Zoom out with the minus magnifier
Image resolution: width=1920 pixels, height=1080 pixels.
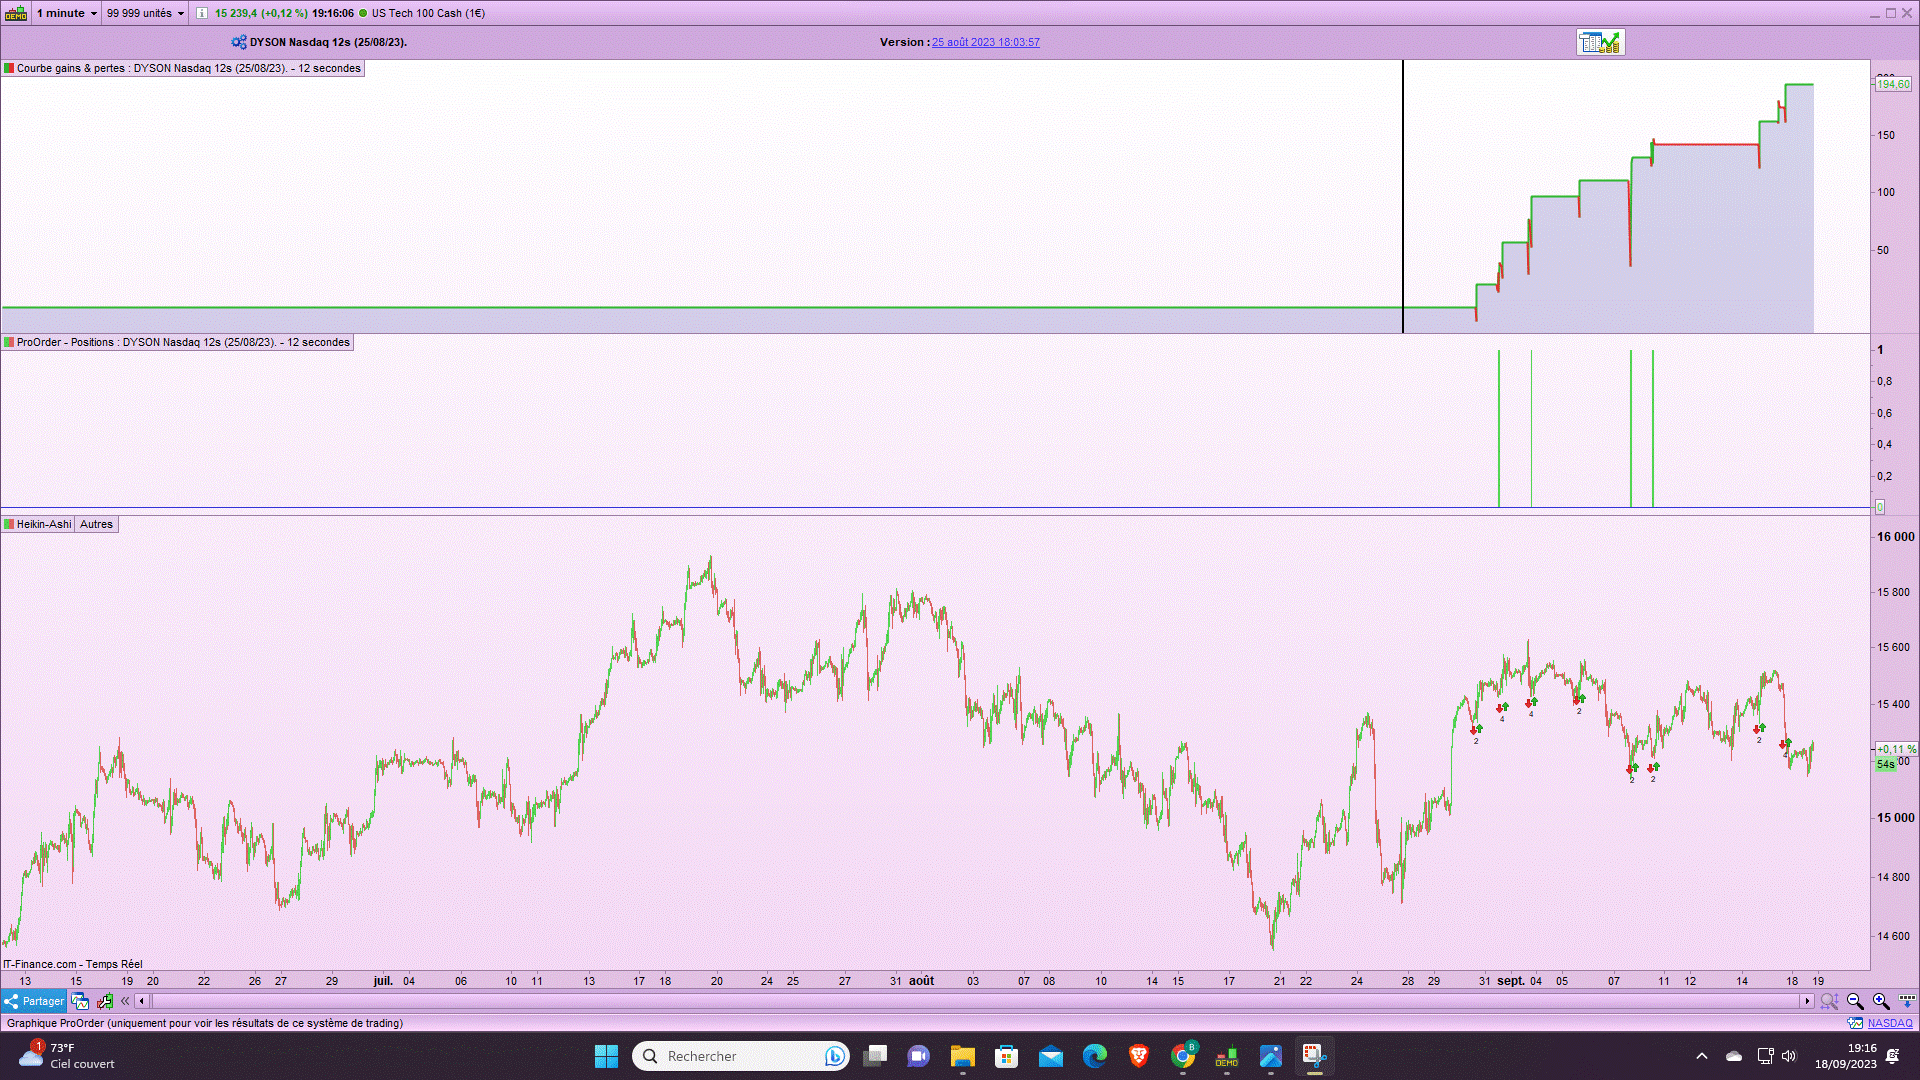point(1855,1001)
